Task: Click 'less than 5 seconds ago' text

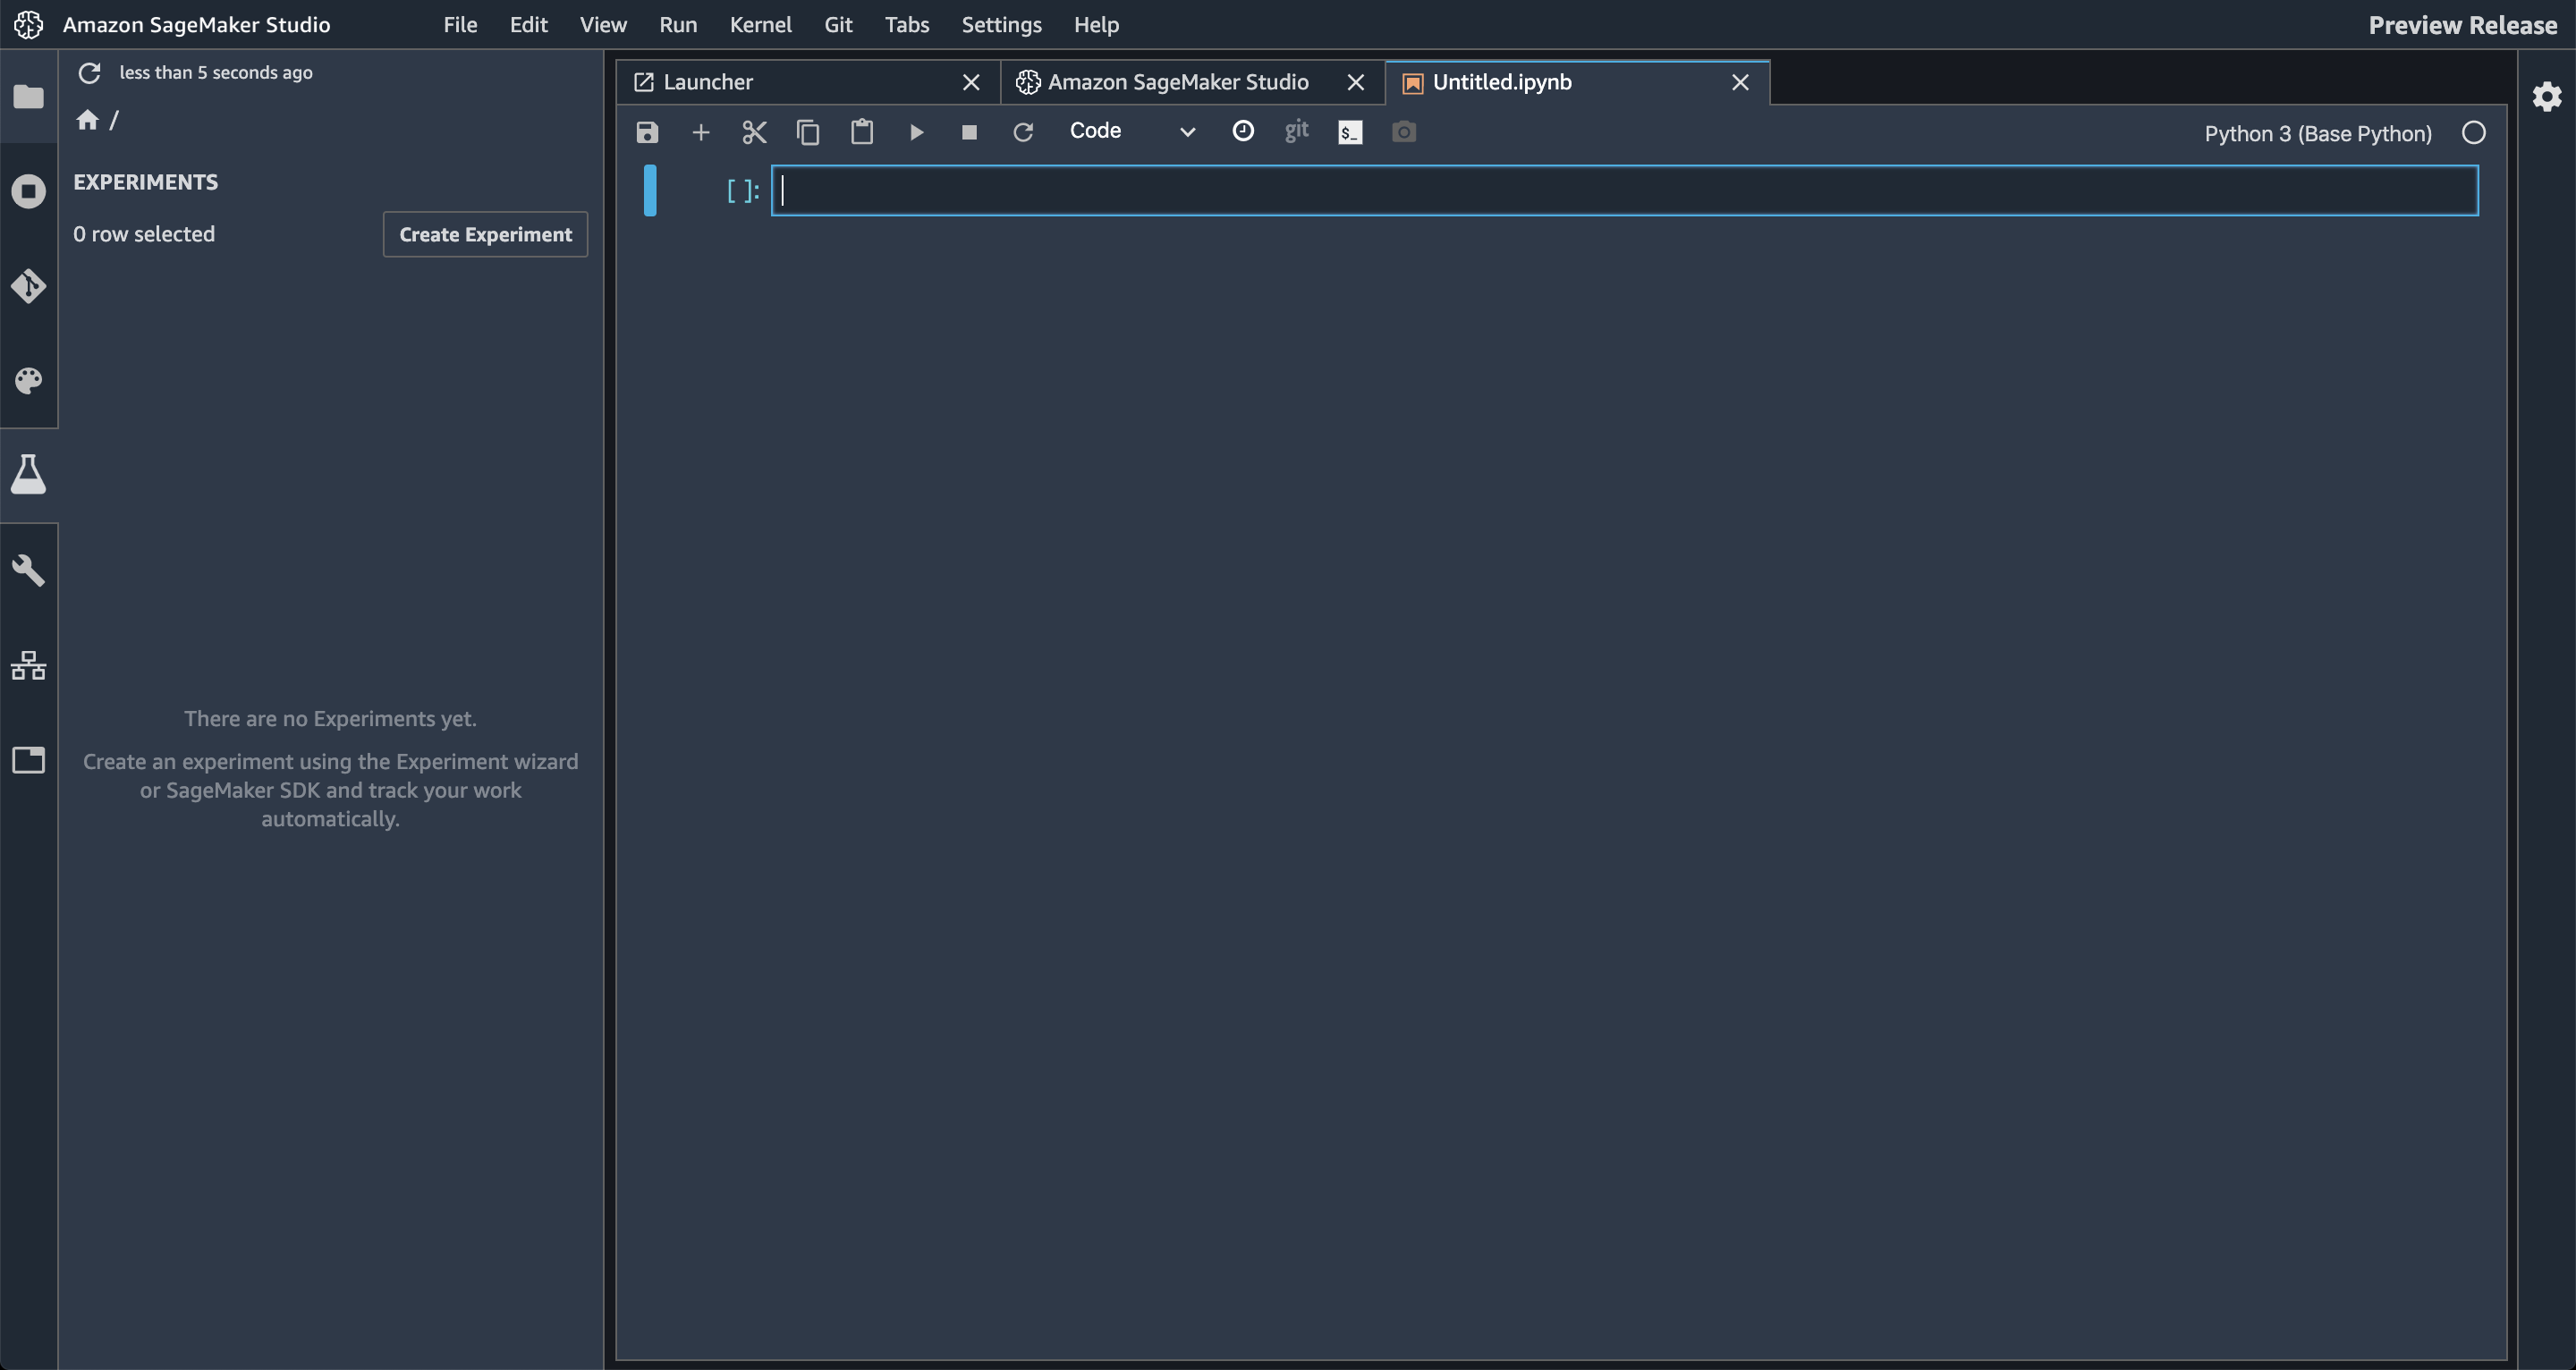Action: [x=216, y=73]
